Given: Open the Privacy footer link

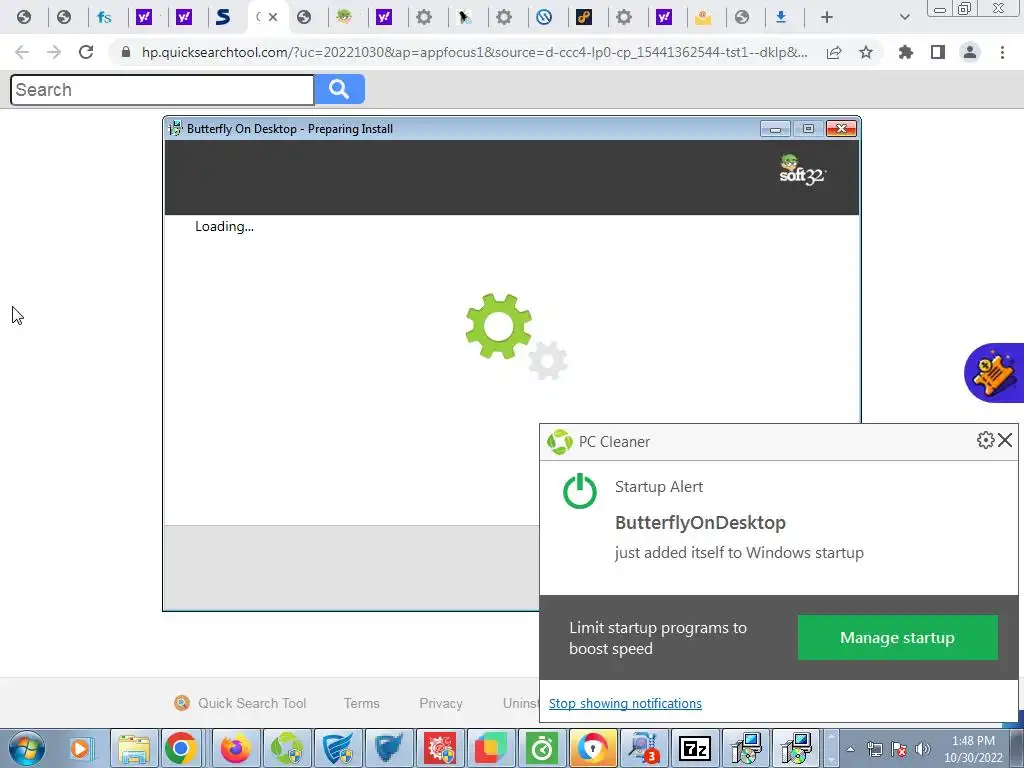Looking at the screenshot, I should click(x=441, y=703).
